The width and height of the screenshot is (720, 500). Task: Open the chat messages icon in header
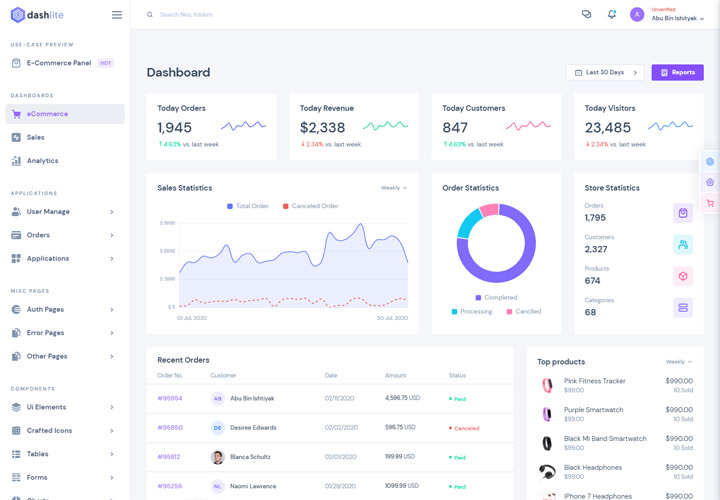click(x=587, y=15)
